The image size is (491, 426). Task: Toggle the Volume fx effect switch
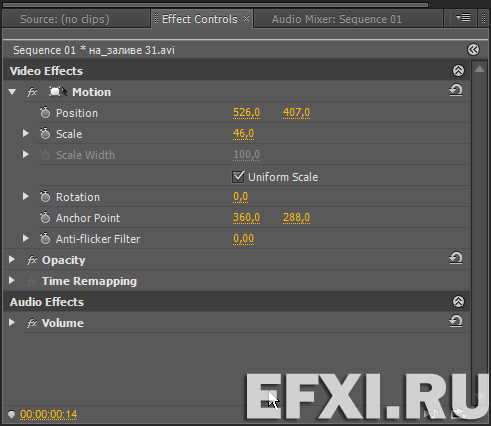pyautogui.click(x=32, y=323)
